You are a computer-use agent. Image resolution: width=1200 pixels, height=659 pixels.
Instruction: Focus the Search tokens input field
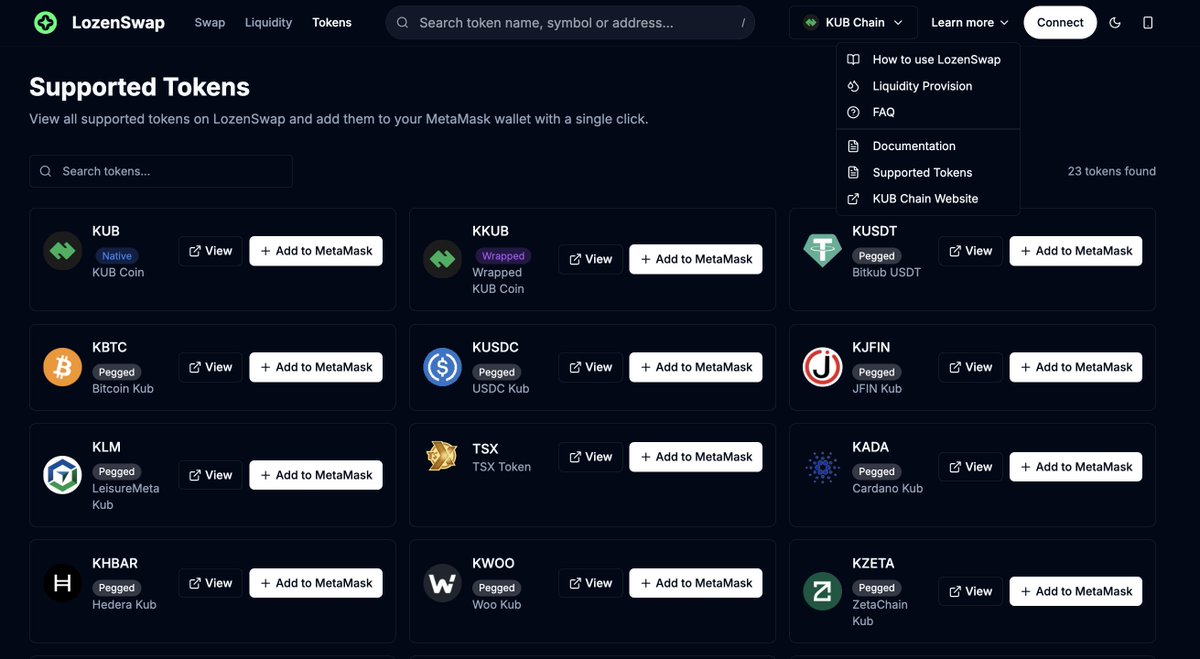click(x=161, y=171)
